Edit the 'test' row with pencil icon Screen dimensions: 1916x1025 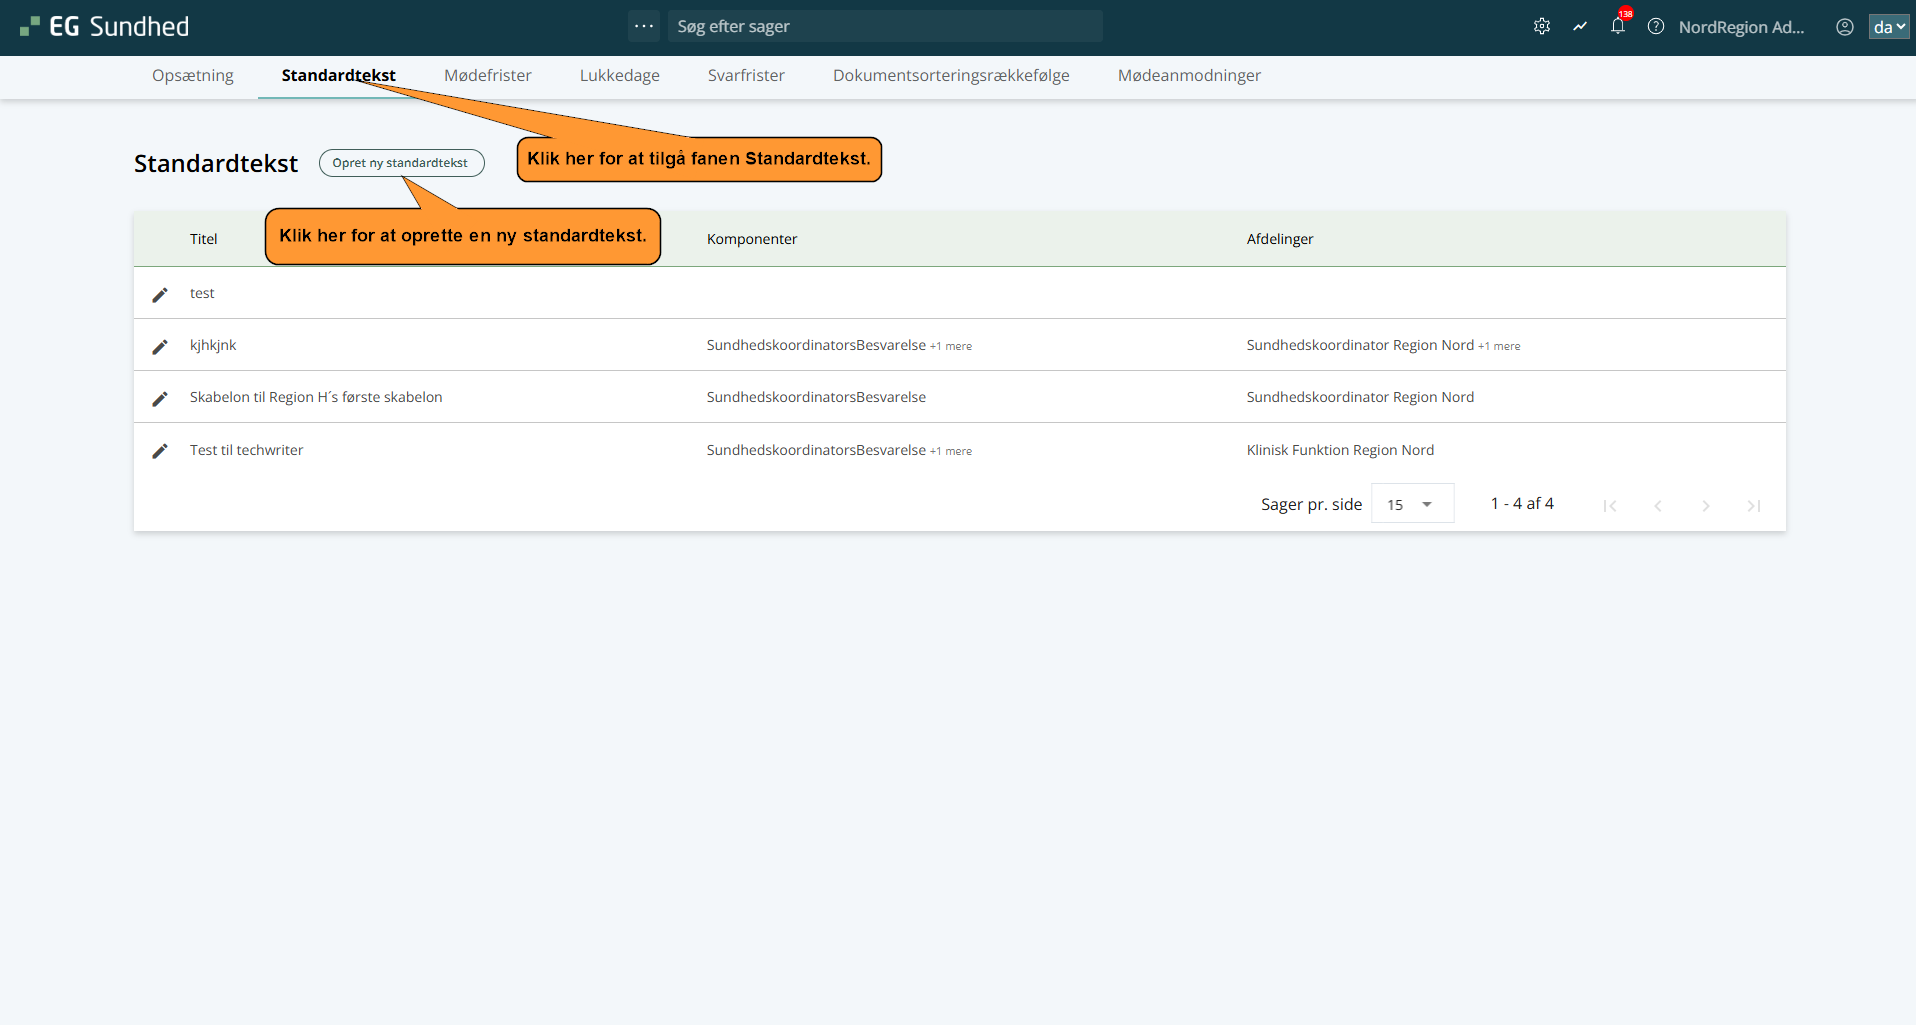tap(160, 294)
